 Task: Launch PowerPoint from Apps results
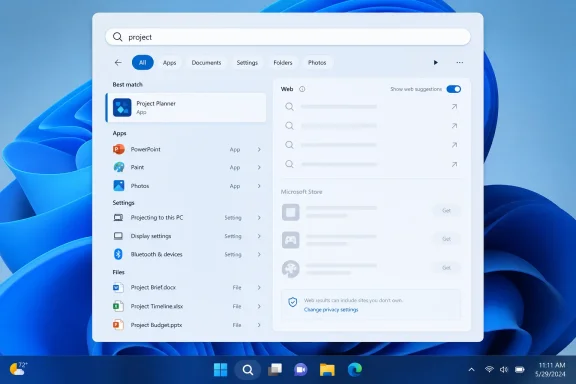[187, 149]
